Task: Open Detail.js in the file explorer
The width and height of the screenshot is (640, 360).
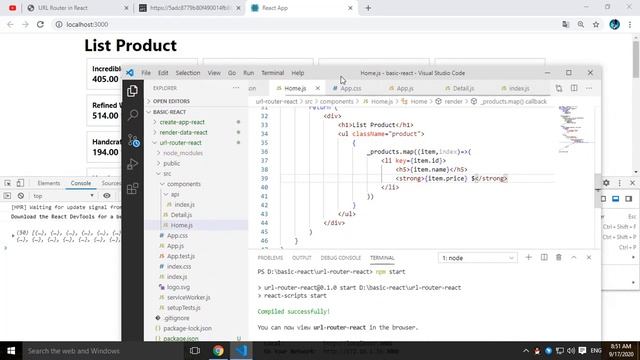Action: point(181,215)
